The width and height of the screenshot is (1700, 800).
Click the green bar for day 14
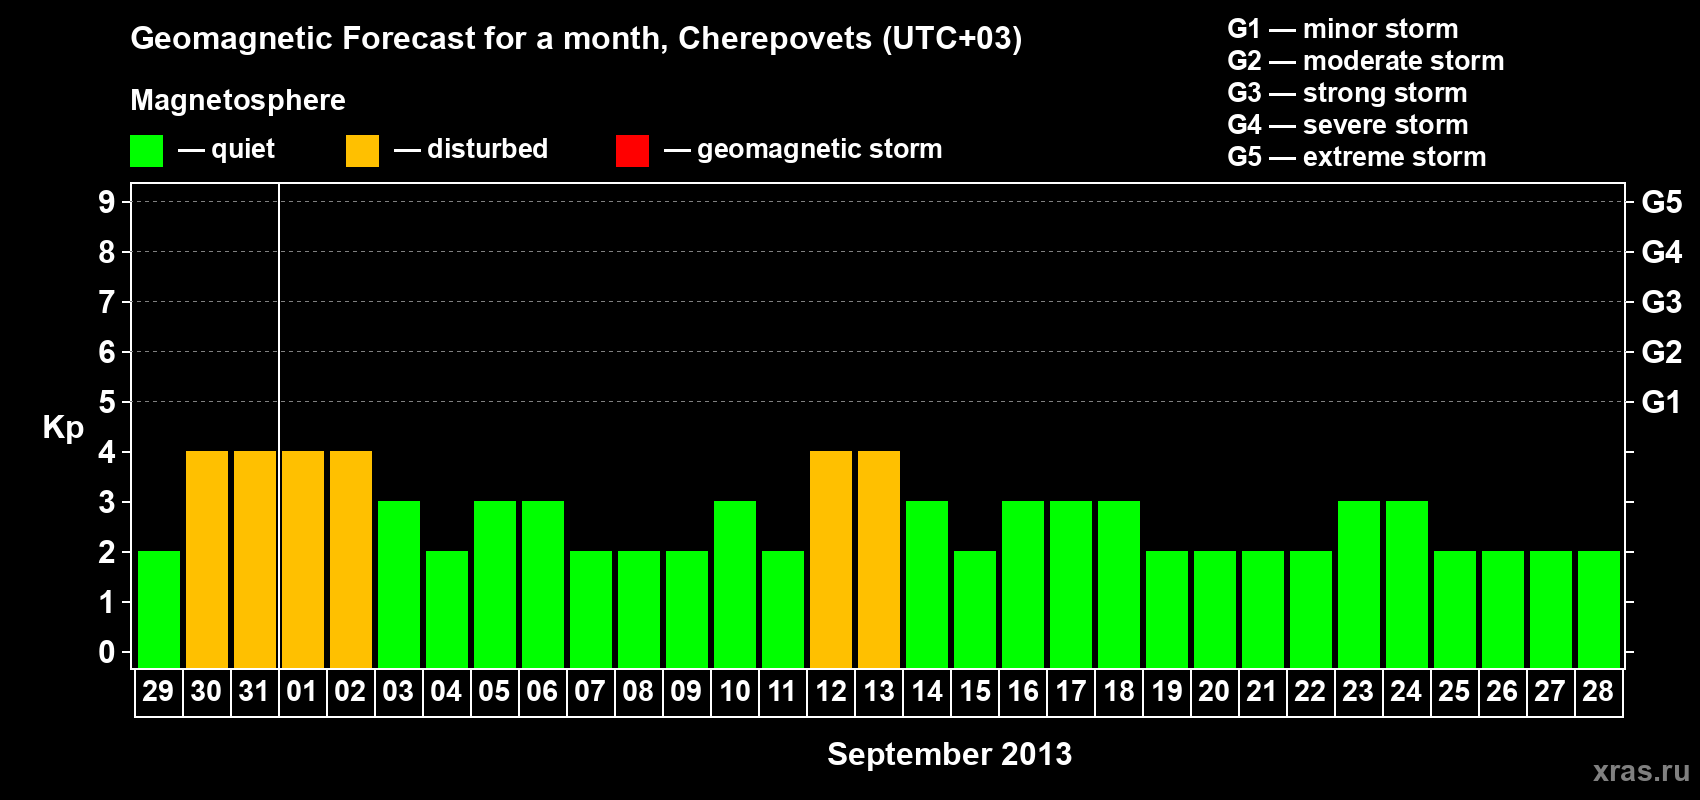point(927,584)
